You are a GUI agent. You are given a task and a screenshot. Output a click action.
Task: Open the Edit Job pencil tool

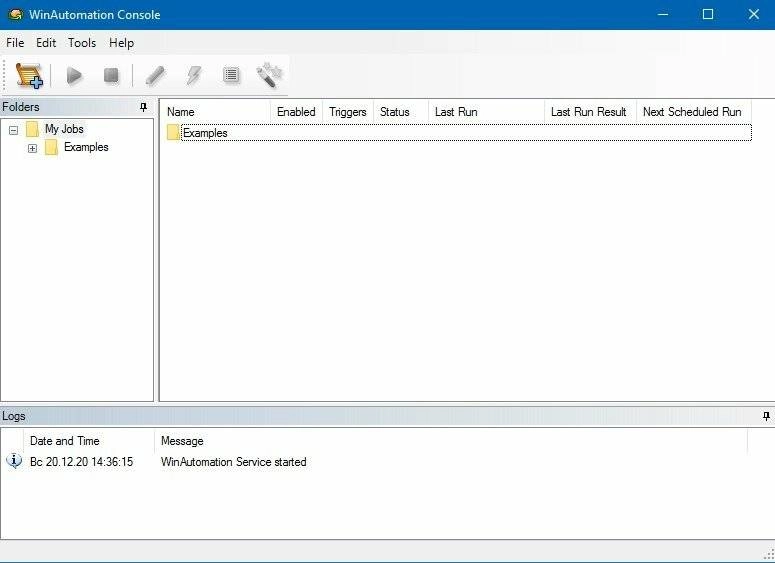click(155, 76)
